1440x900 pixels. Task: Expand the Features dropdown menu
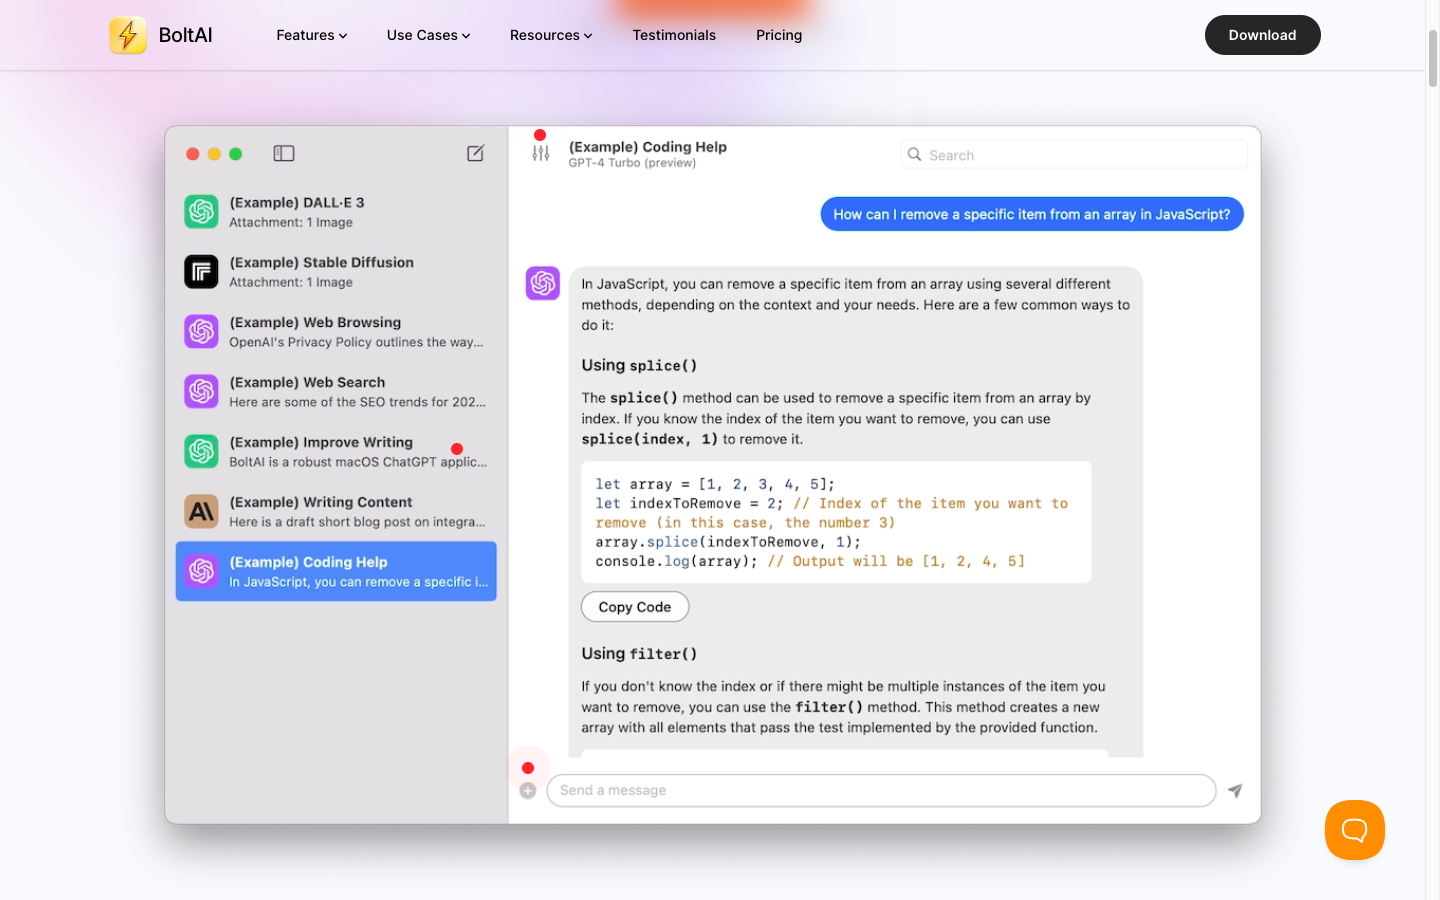[x=312, y=35]
